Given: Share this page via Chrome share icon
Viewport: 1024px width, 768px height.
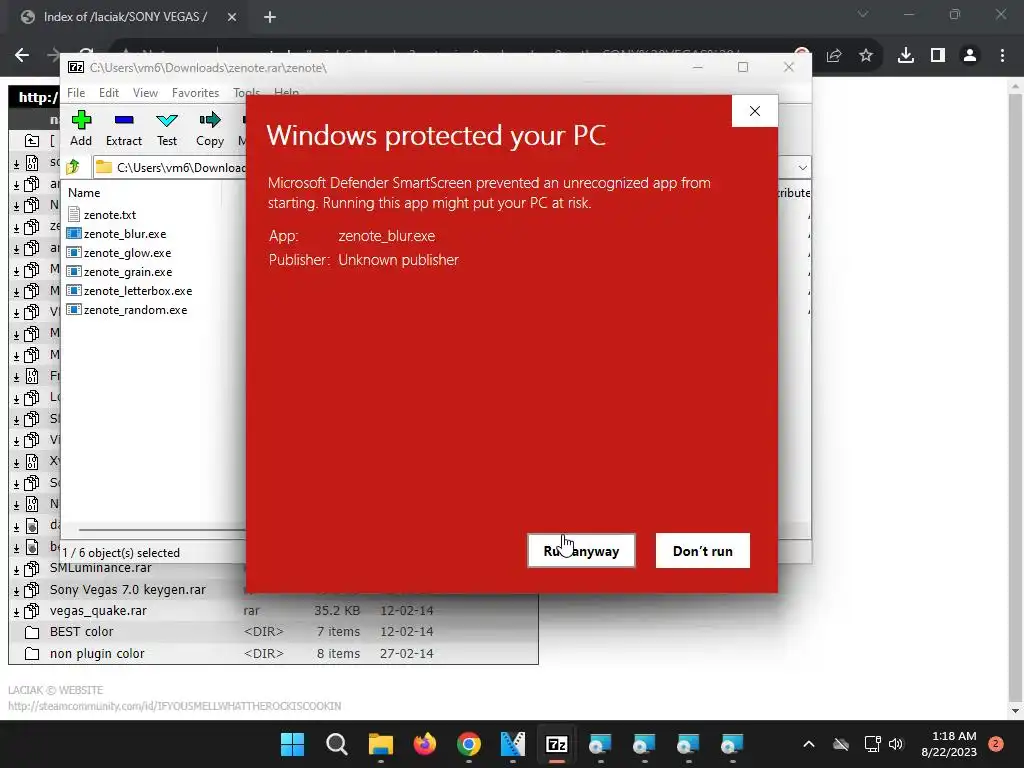Looking at the screenshot, I should click(x=834, y=56).
